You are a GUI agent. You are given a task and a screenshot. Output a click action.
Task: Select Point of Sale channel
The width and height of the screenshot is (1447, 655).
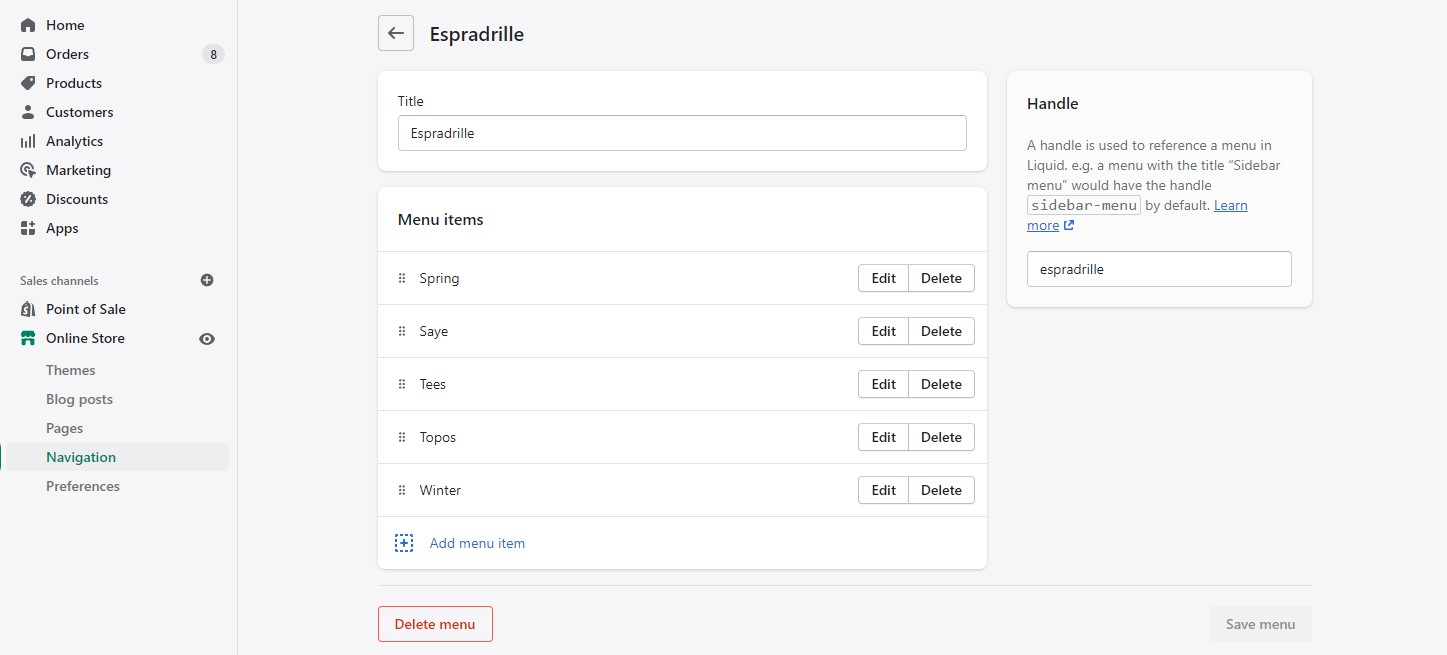[x=85, y=309]
